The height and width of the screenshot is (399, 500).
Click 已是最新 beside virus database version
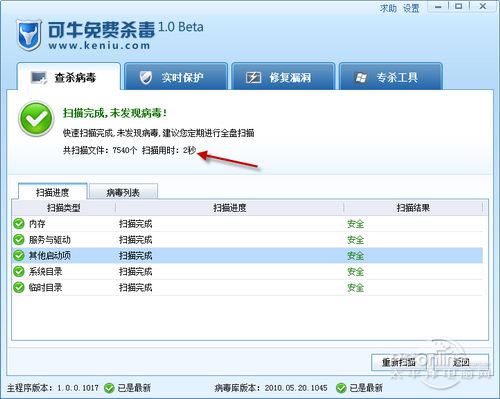(x=366, y=388)
